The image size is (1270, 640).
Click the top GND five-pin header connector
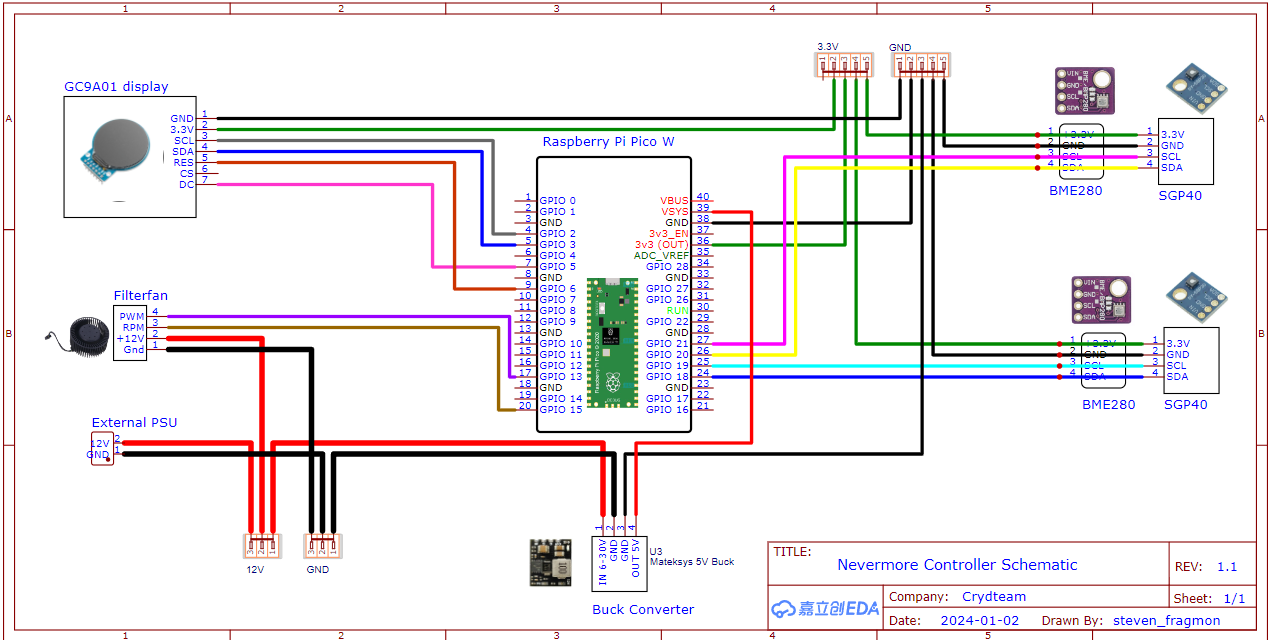(x=921, y=65)
